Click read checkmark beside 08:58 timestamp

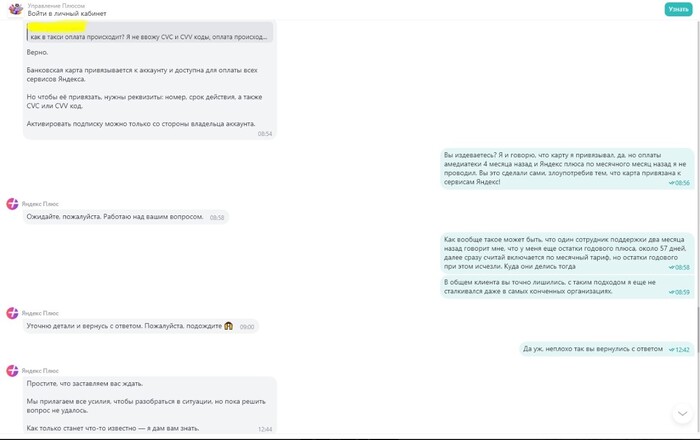671,268
